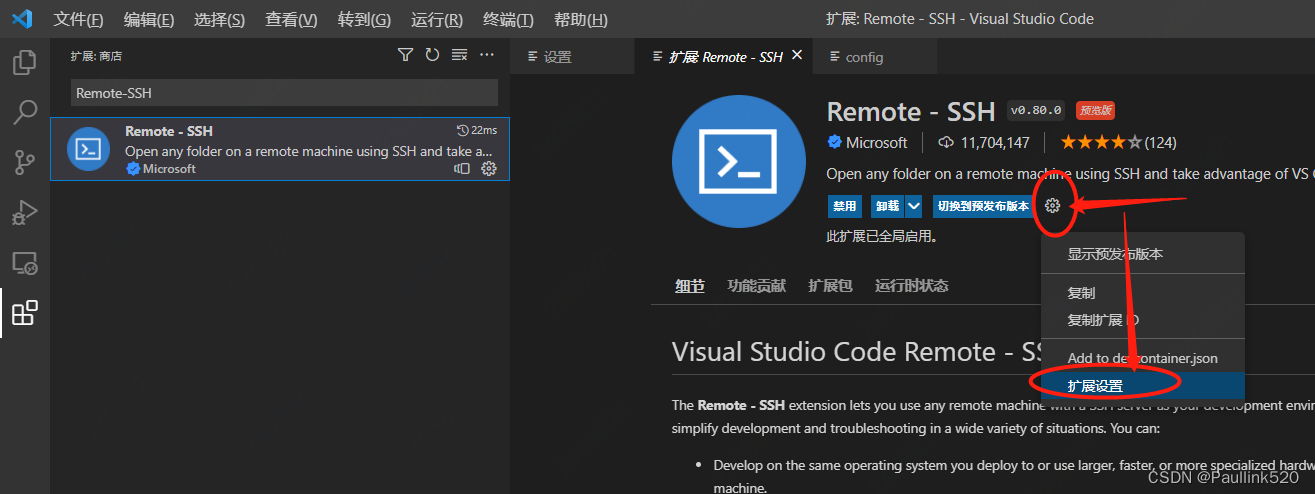Switch to the 设置 editor tab
The height and width of the screenshot is (494, 1315).
[572, 57]
